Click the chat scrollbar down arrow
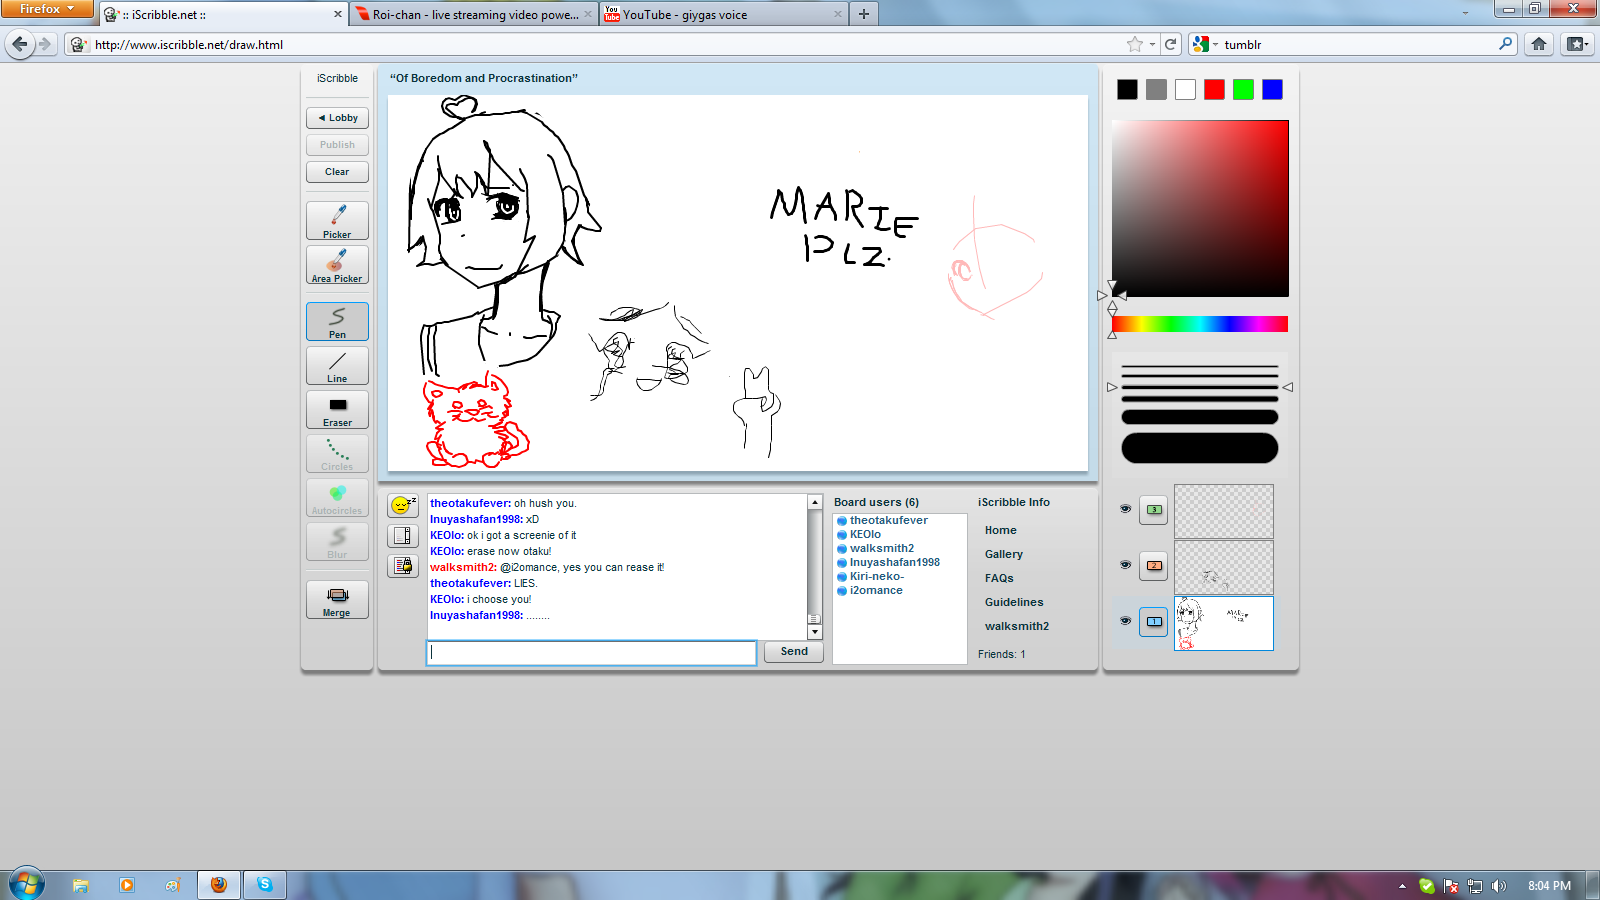 click(x=815, y=632)
